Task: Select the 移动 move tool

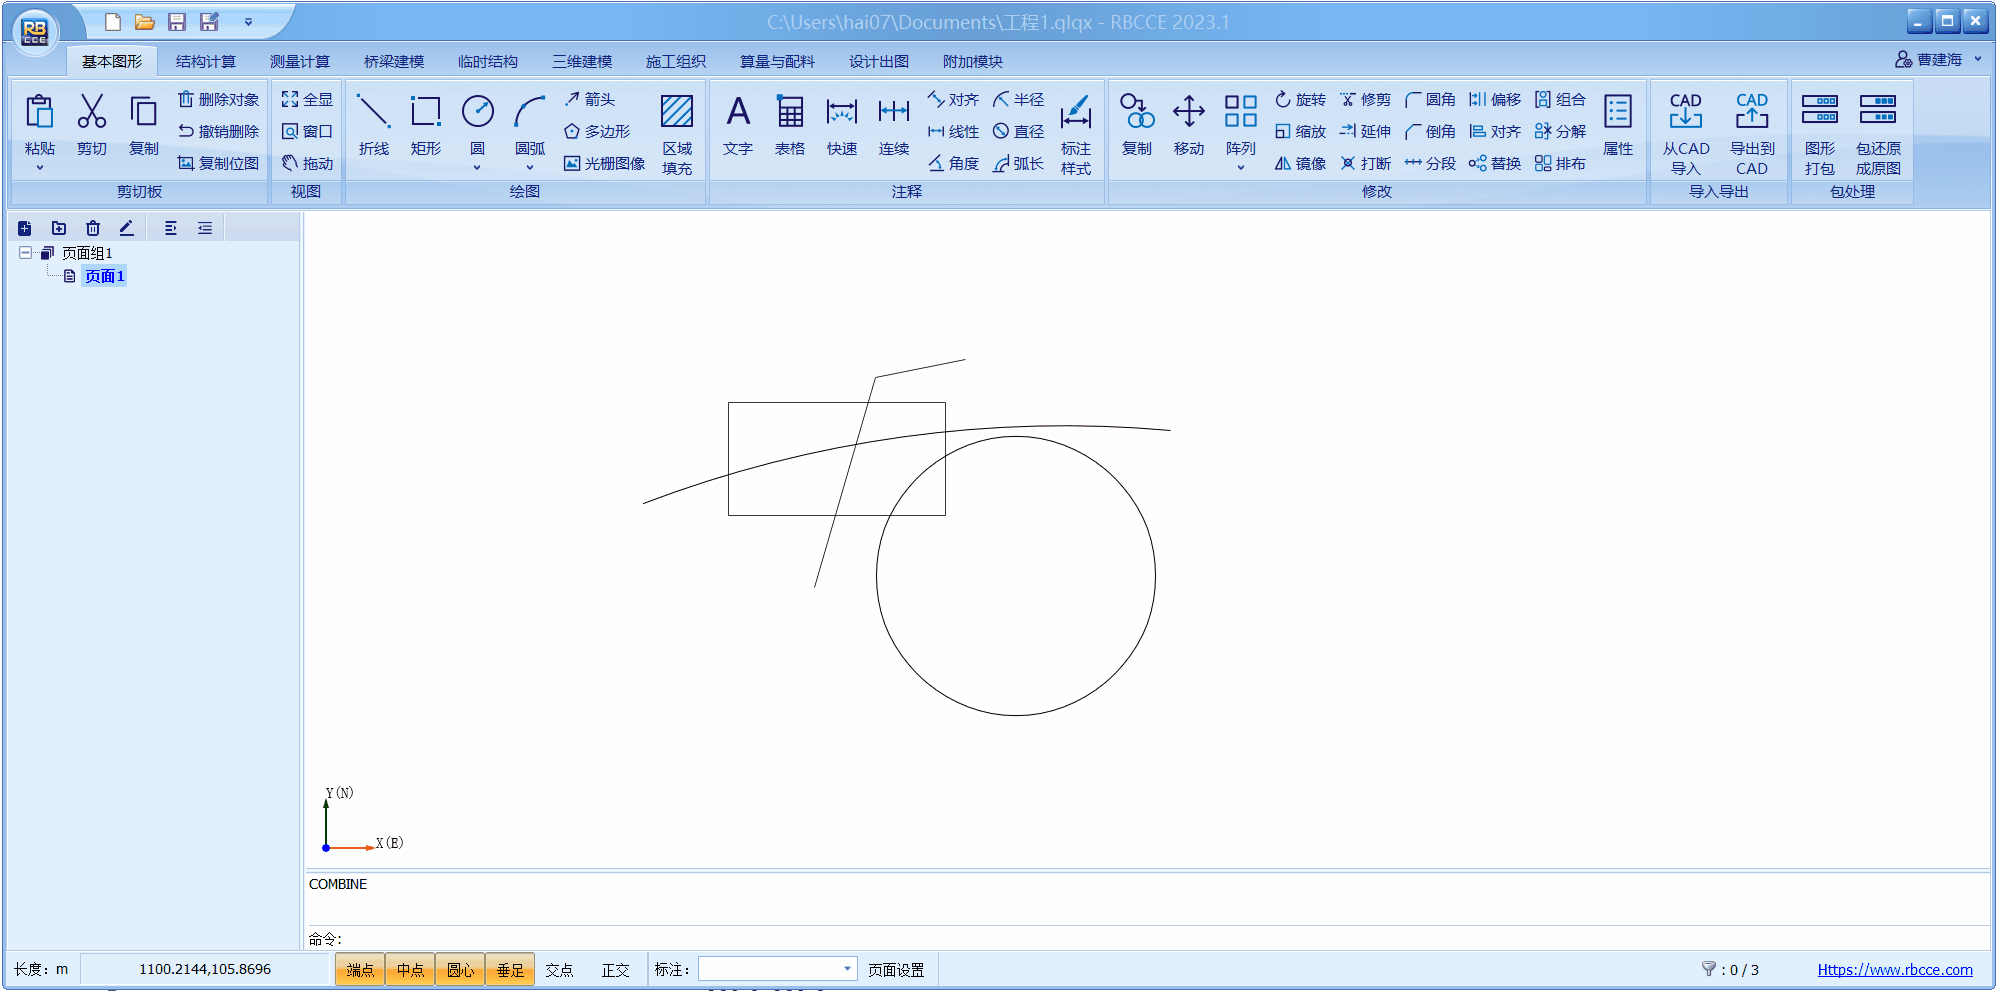Action: click(x=1188, y=125)
